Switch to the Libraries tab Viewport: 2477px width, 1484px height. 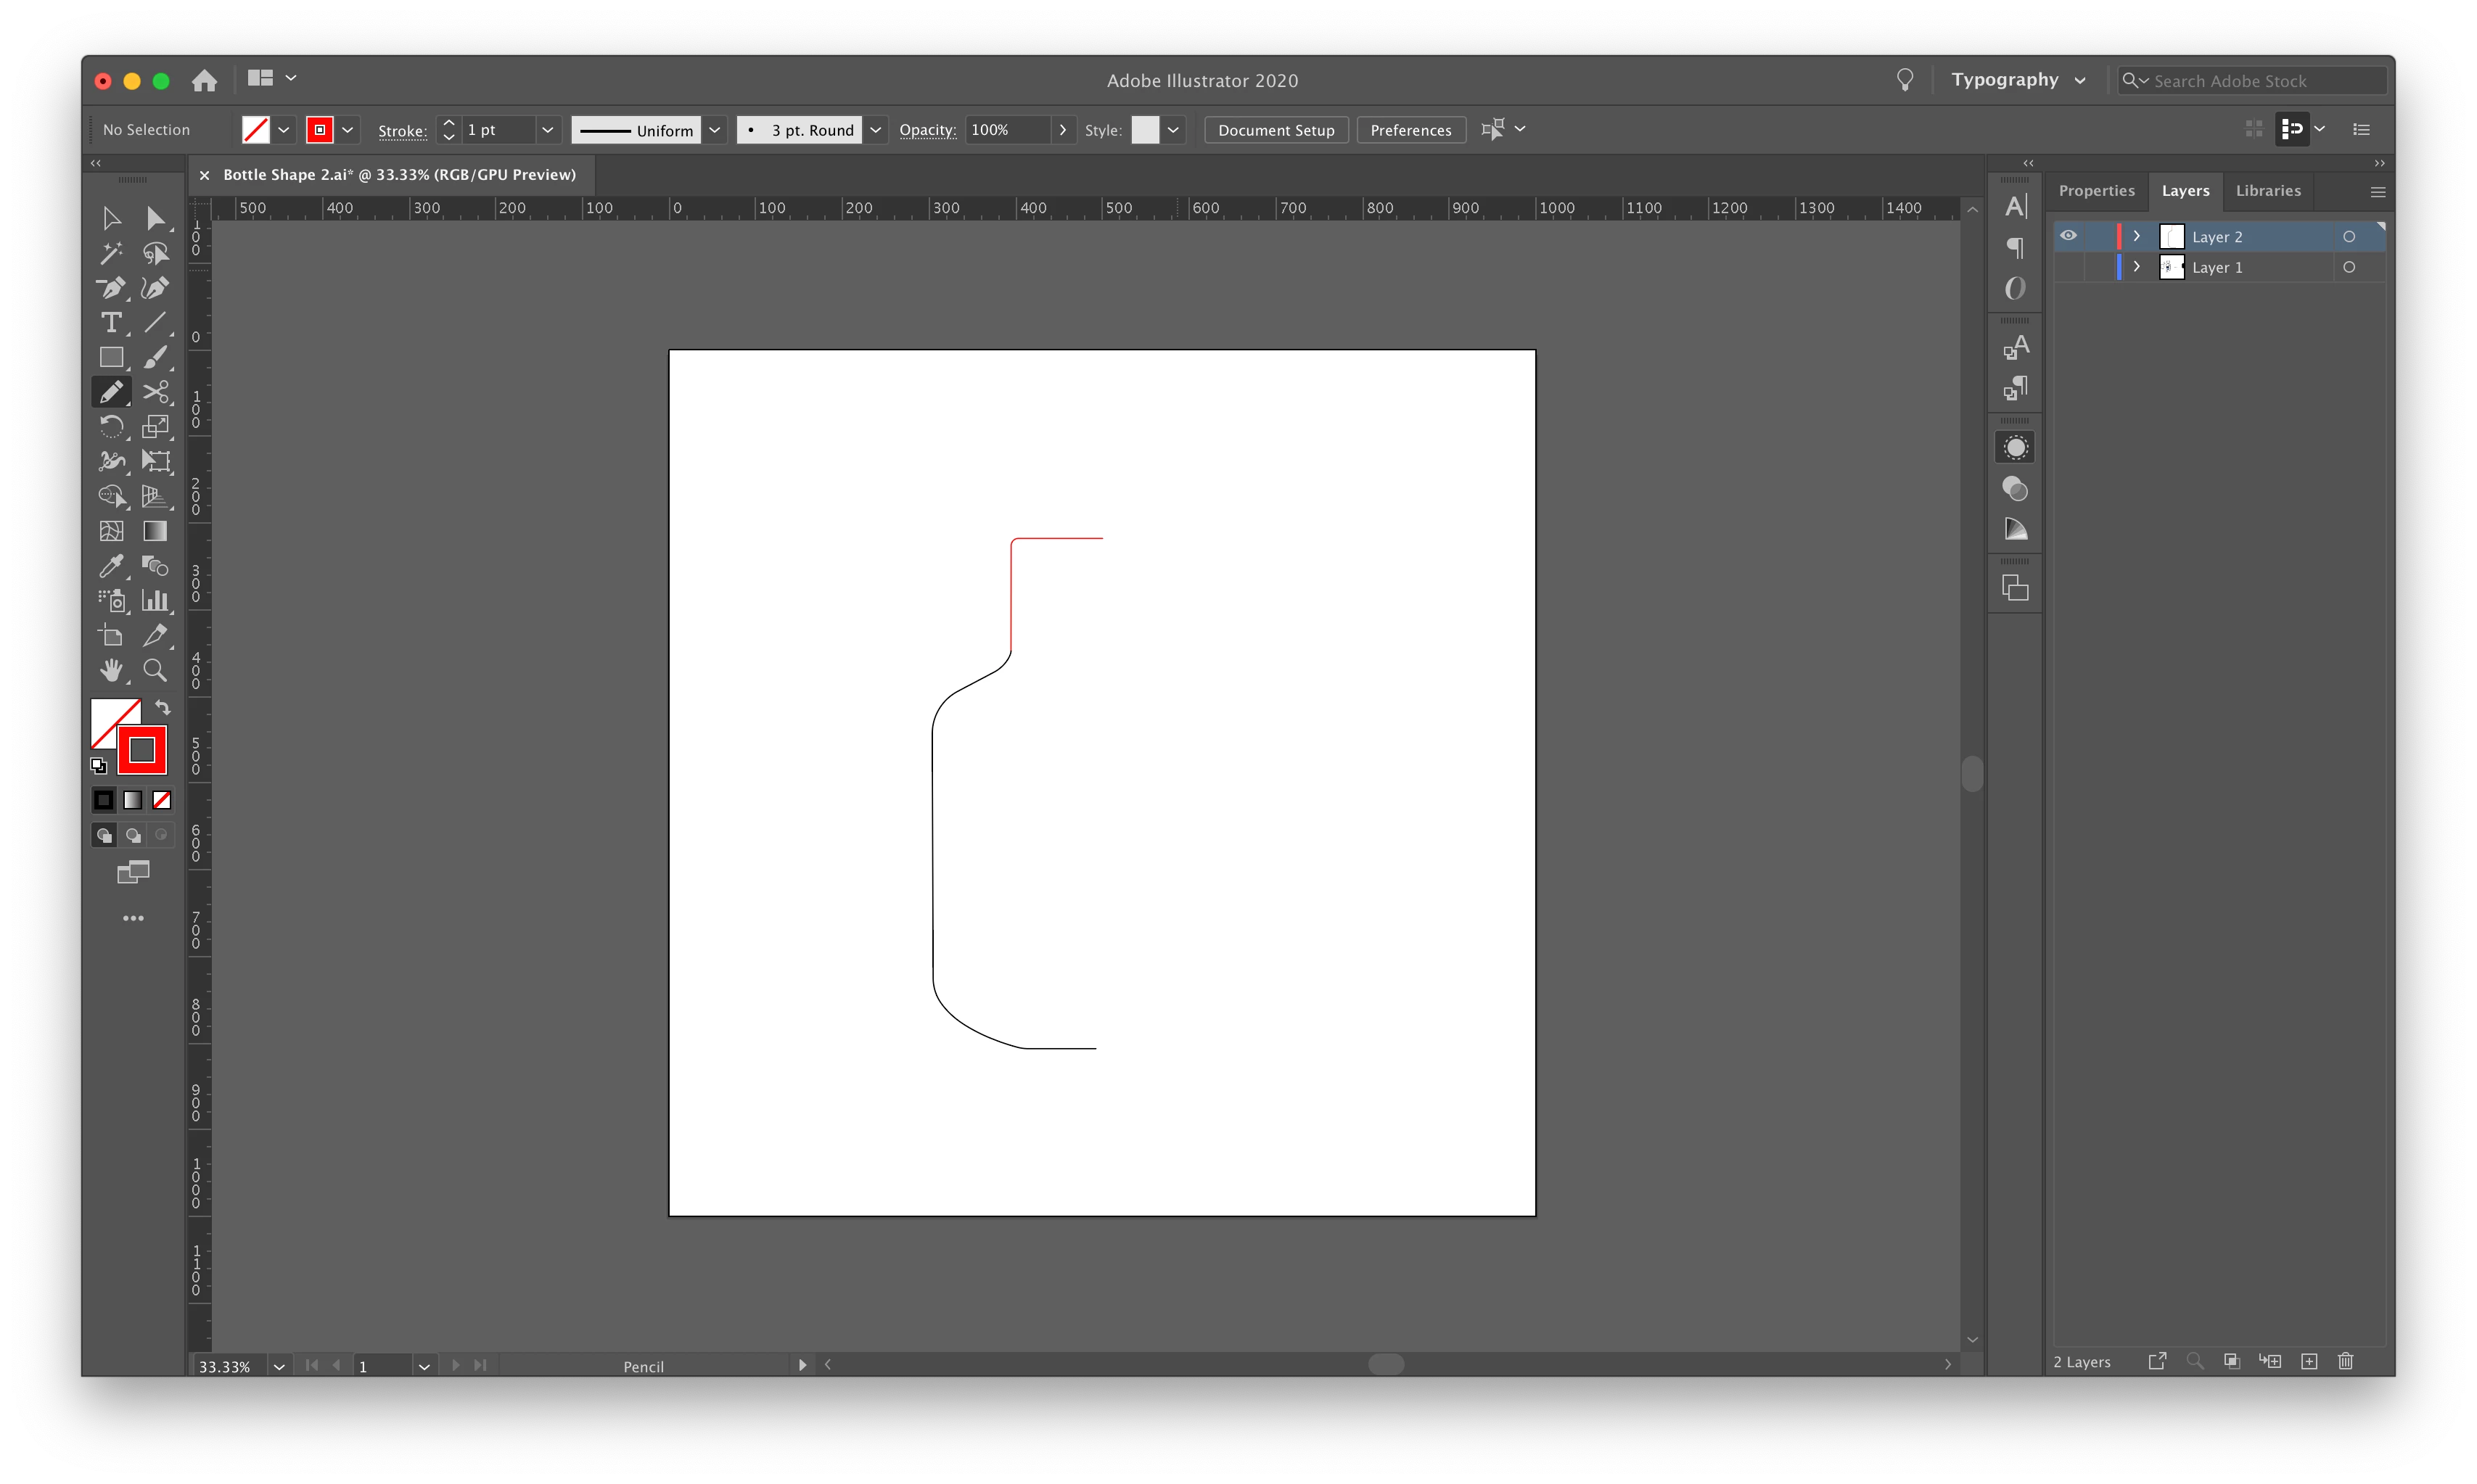[2267, 191]
